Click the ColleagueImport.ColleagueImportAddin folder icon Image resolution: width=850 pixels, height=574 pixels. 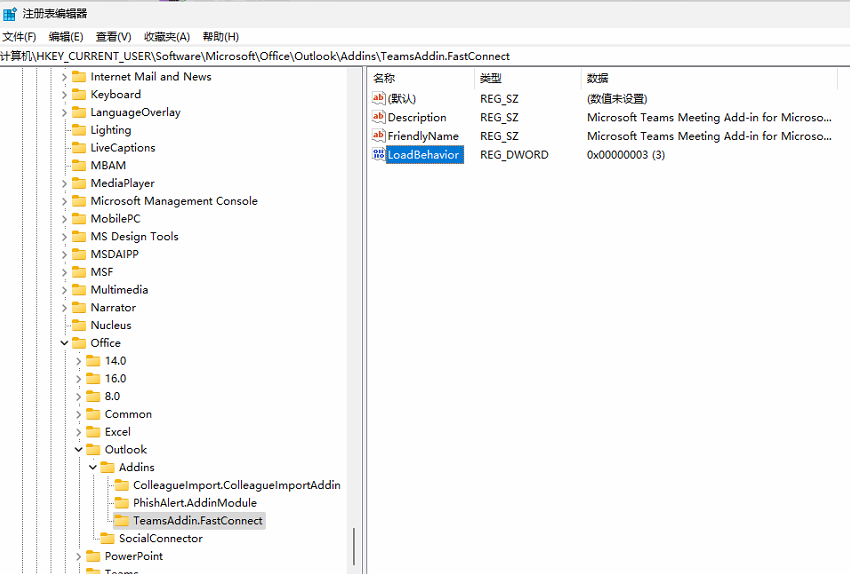pyautogui.click(x=121, y=485)
